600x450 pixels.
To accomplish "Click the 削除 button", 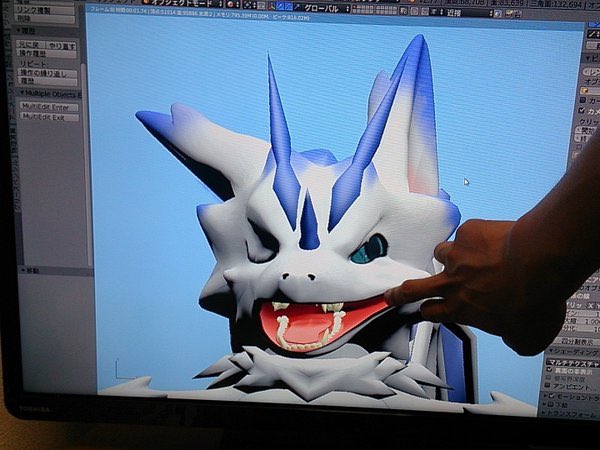I will [44, 18].
